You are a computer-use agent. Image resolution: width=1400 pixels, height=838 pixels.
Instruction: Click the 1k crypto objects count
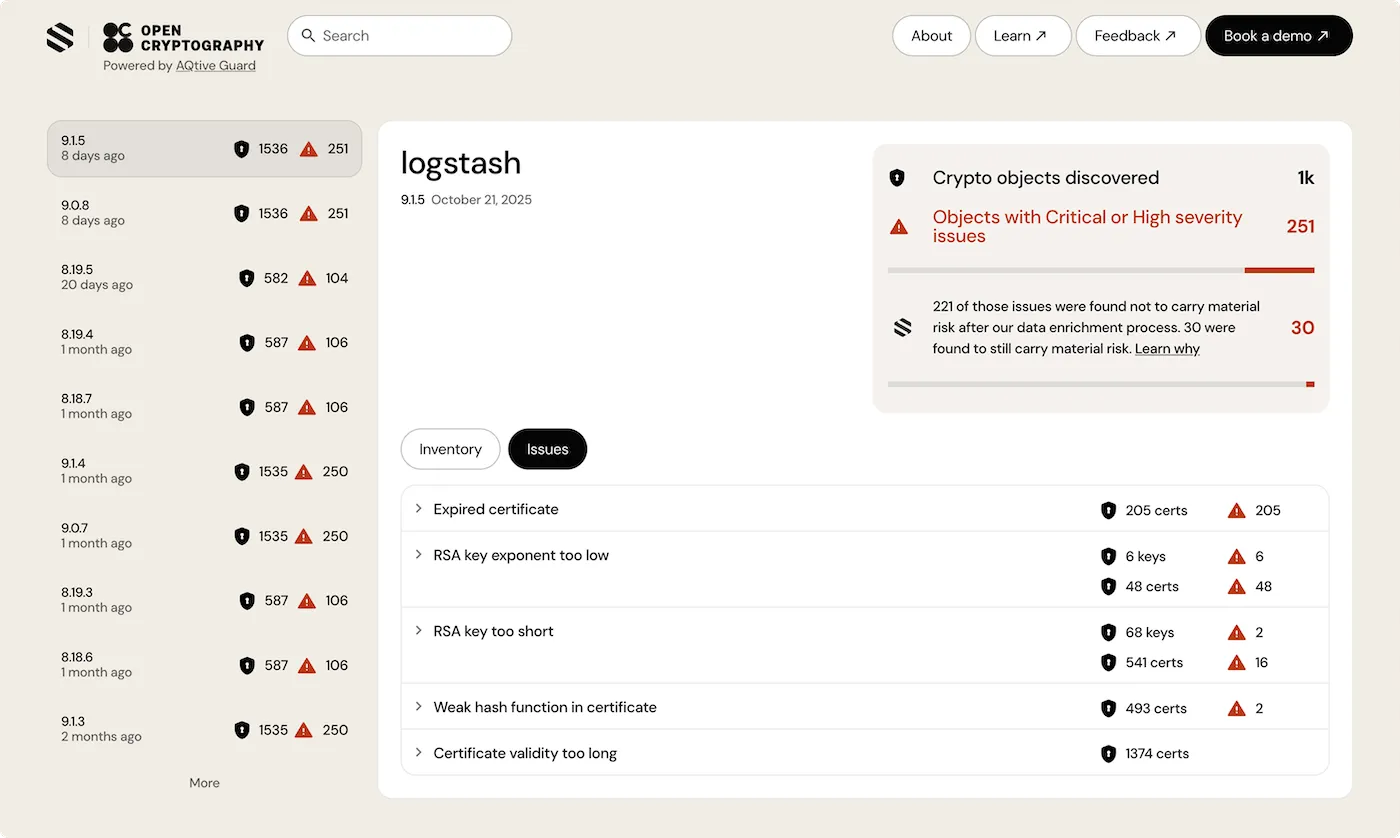click(1305, 178)
